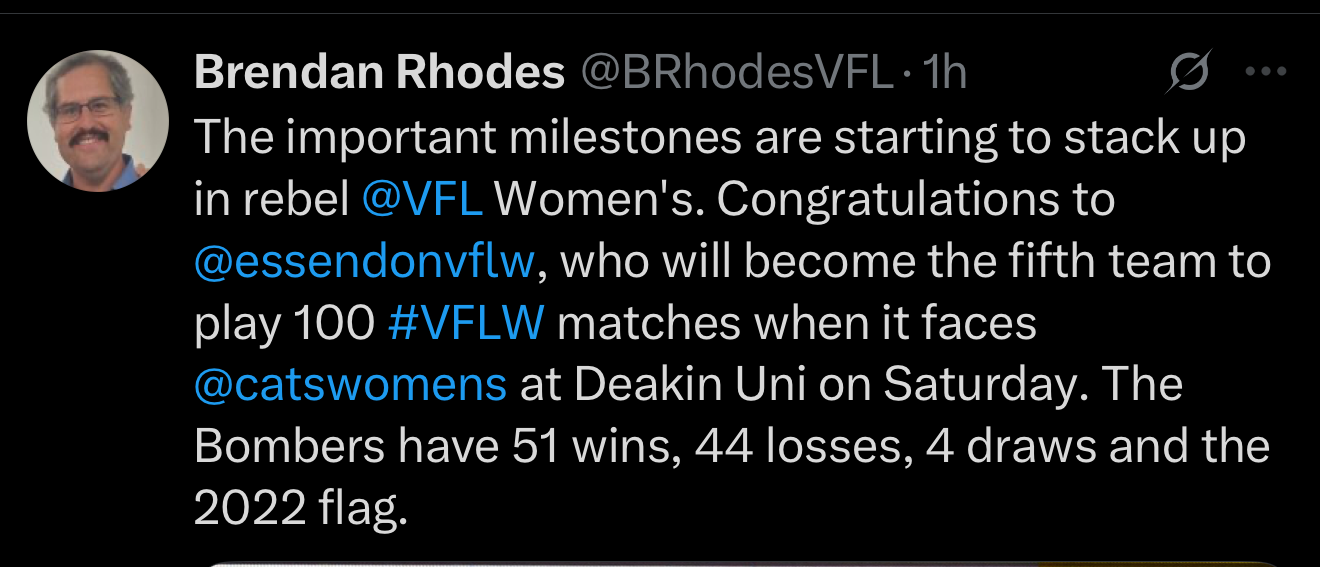
Task: Click the Grok explain-post slashed circle icon
Action: [1189, 73]
